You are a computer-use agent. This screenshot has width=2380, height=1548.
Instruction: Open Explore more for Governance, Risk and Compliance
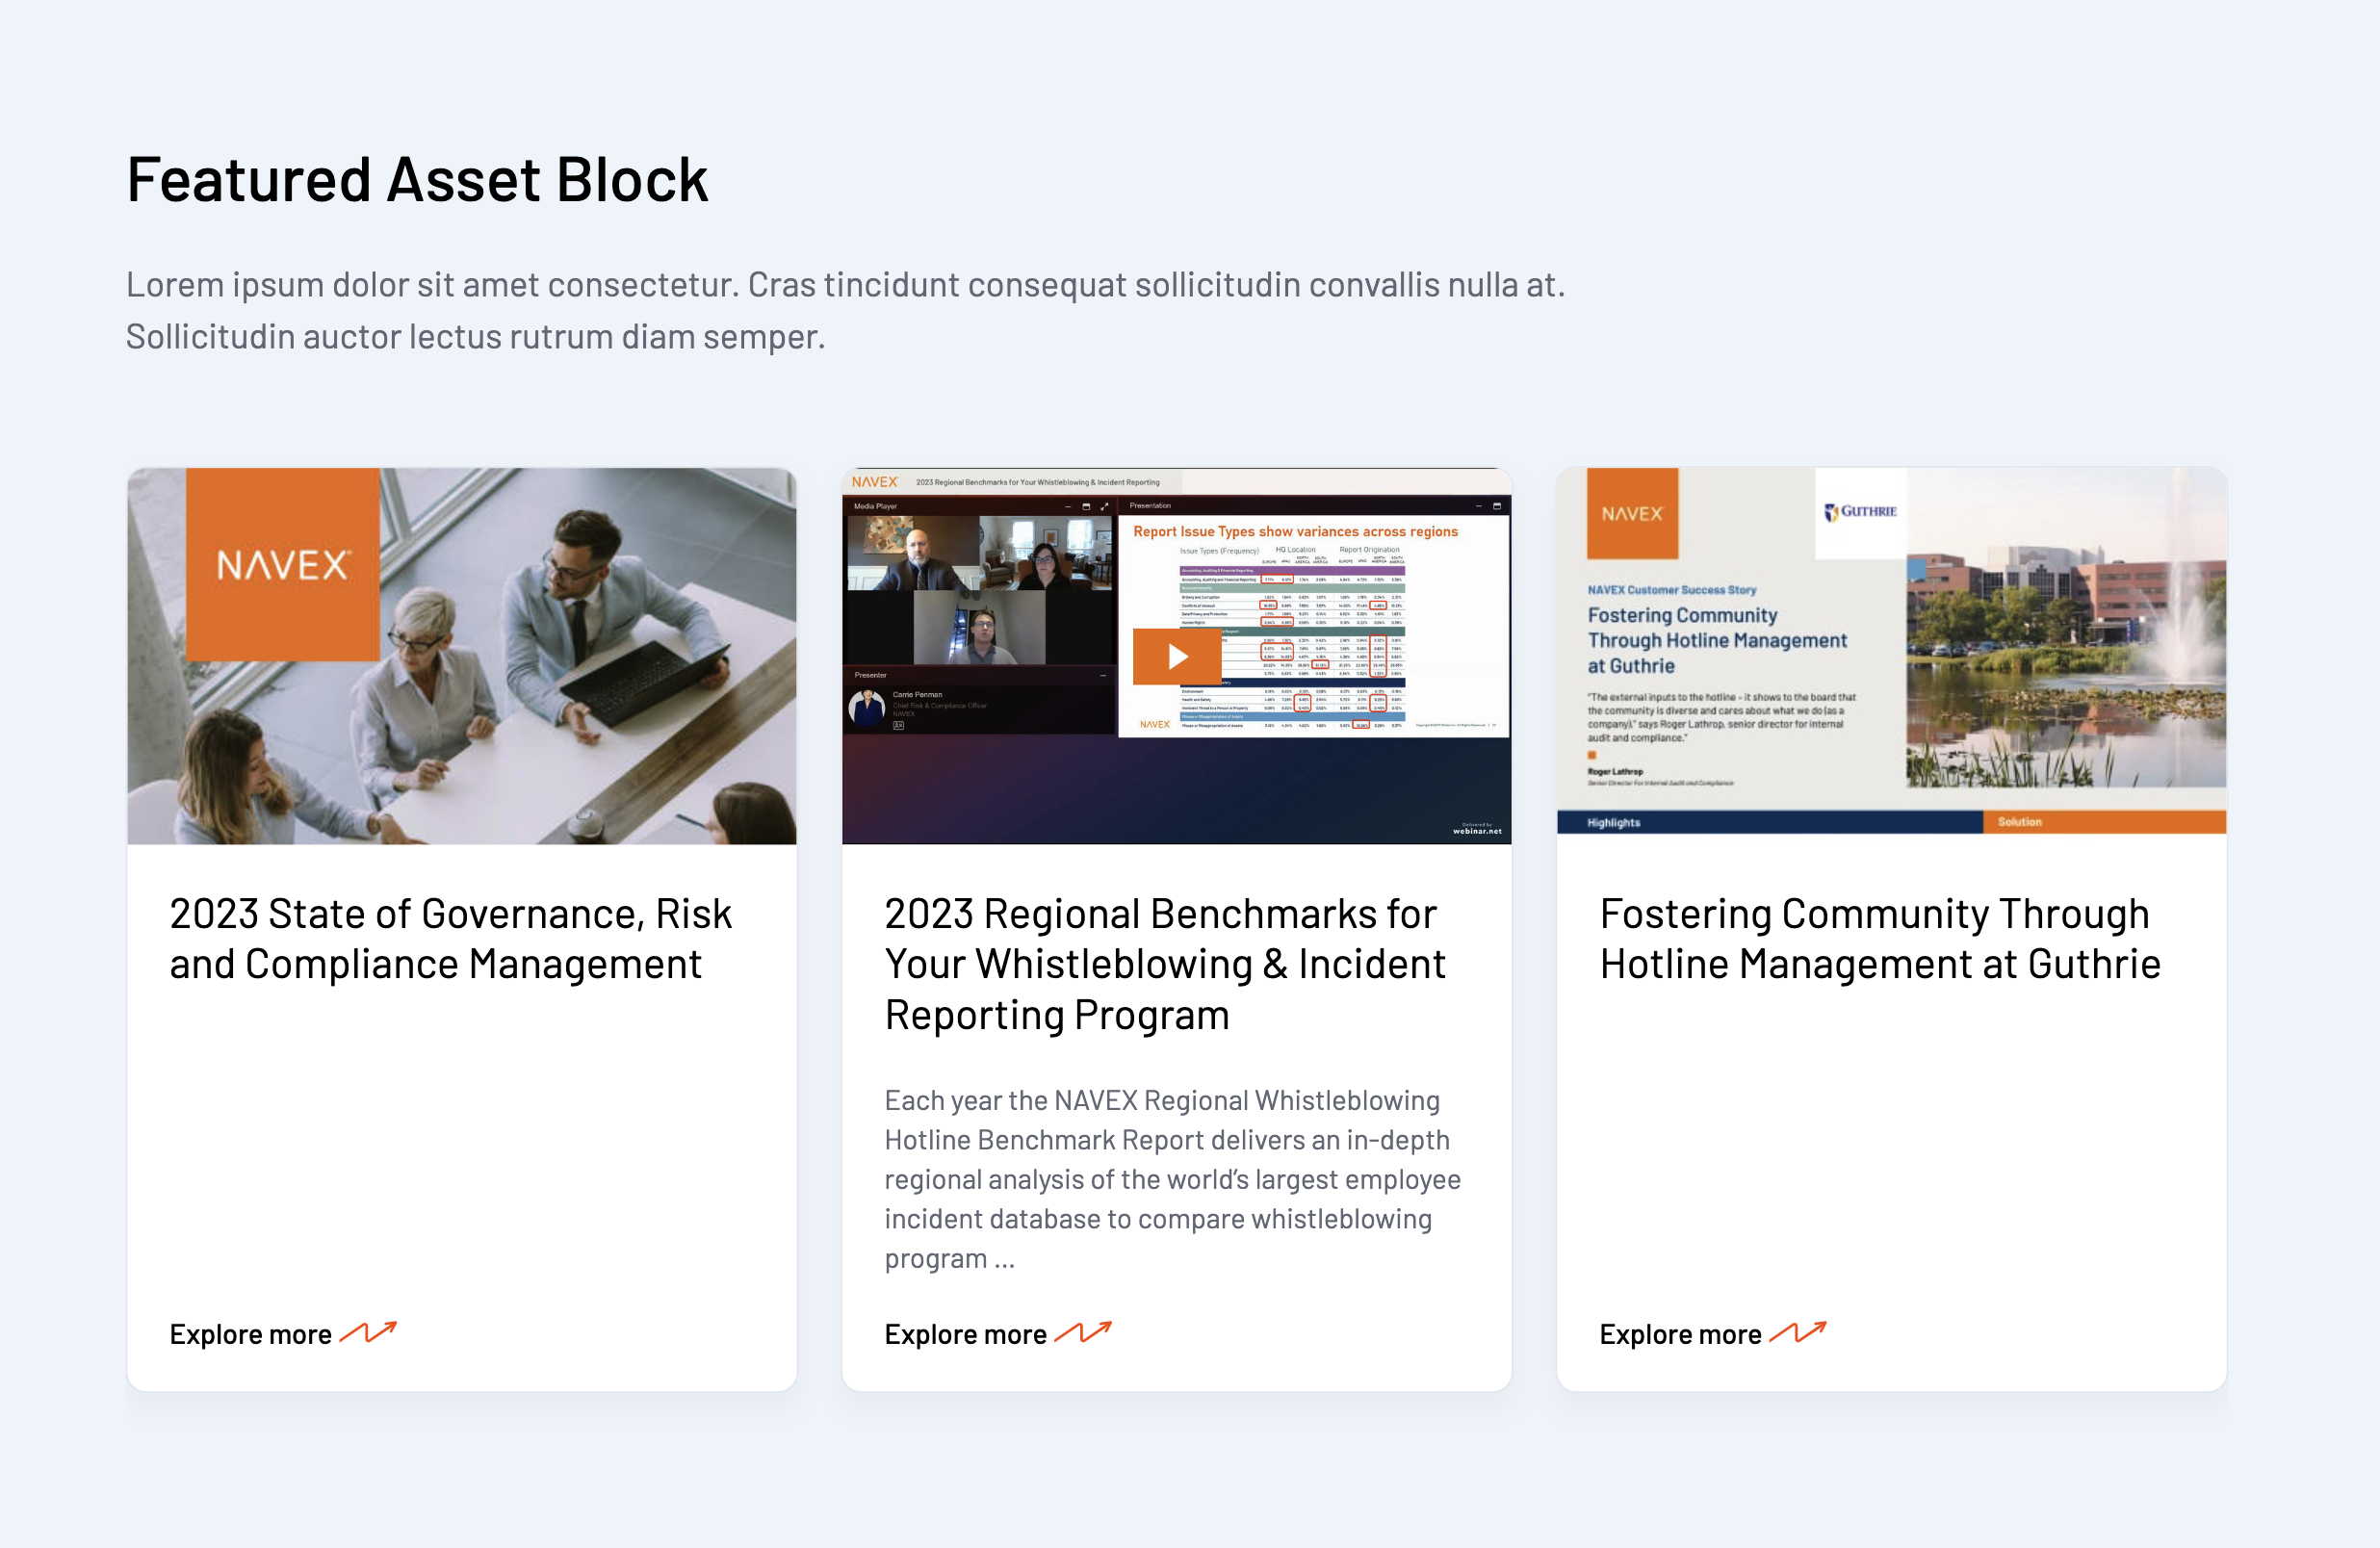coord(250,1334)
